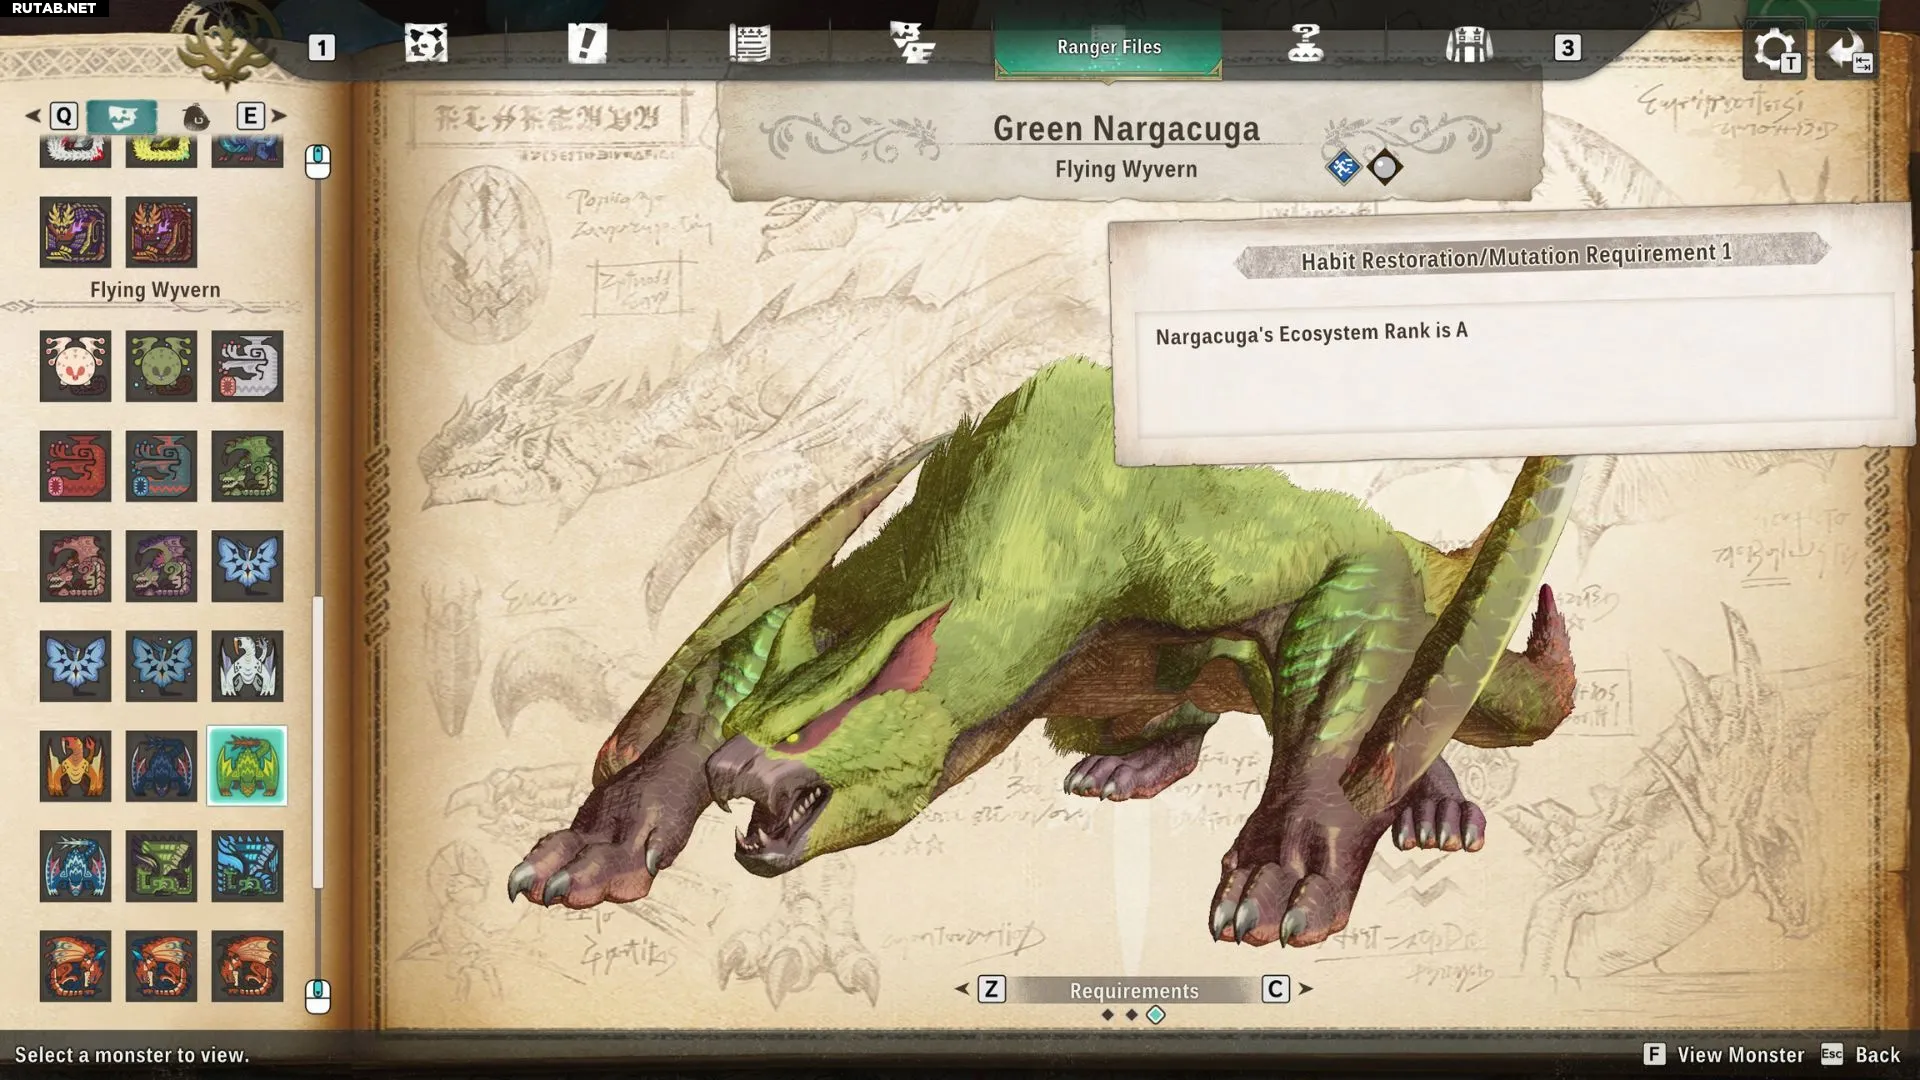This screenshot has height=1080, width=1920.
Task: Toggle the blue diamond habitat marker
Action: 1343,167
